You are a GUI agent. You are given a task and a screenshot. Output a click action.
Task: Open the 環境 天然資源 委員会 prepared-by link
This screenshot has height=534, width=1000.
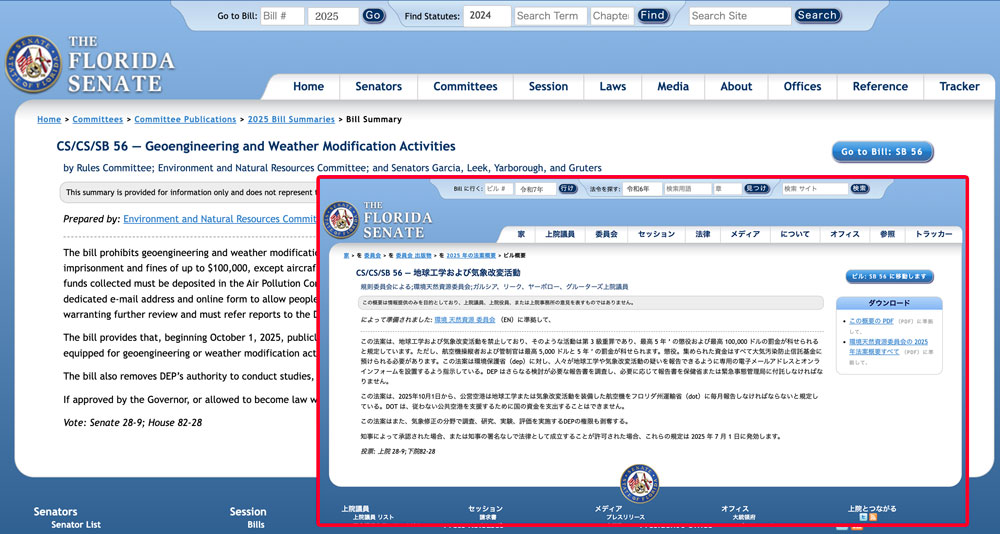tap(465, 320)
